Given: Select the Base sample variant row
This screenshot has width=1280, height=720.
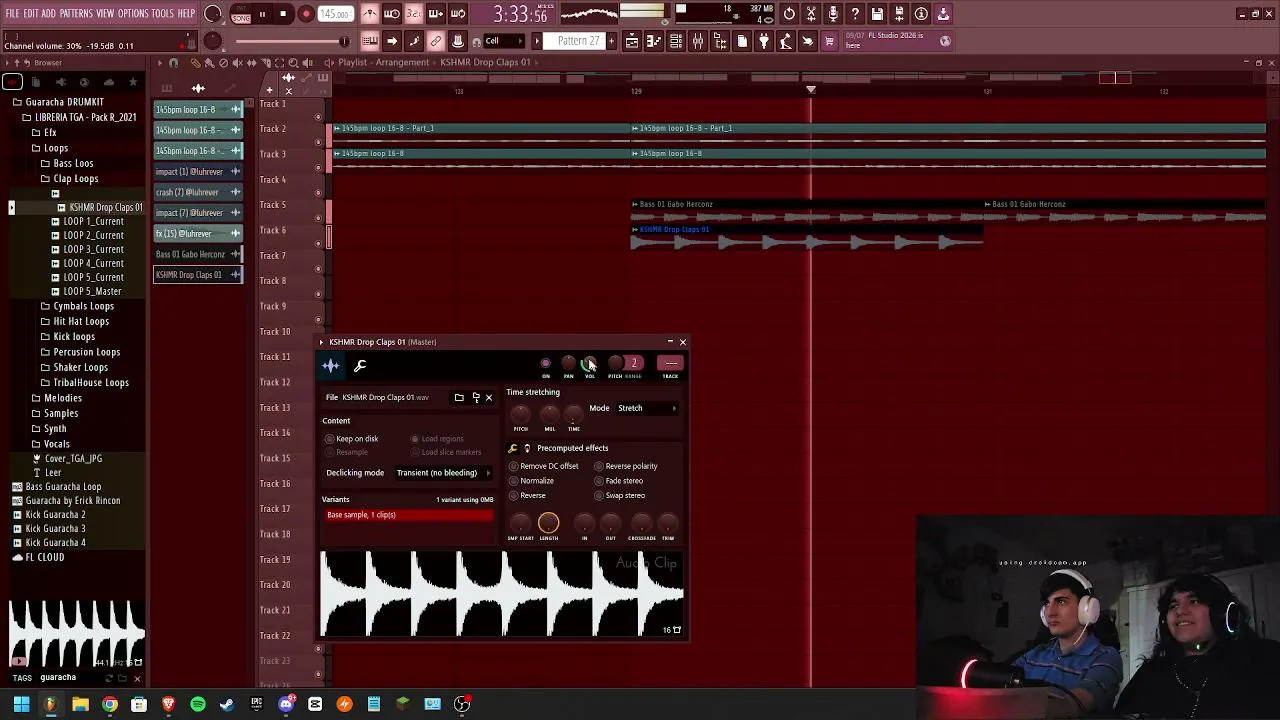Looking at the screenshot, I should tap(409, 515).
